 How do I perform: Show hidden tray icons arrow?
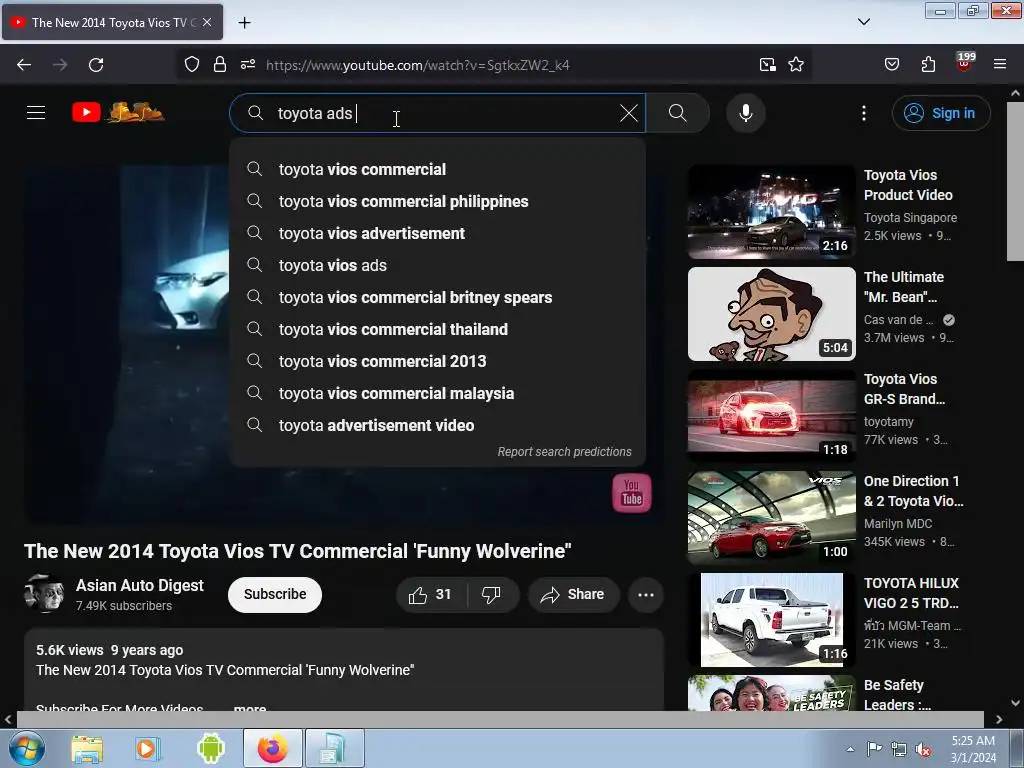coord(850,749)
